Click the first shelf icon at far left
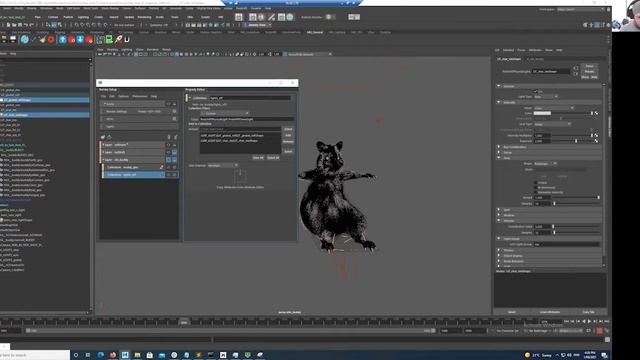640x360 pixels. pos(4,39)
